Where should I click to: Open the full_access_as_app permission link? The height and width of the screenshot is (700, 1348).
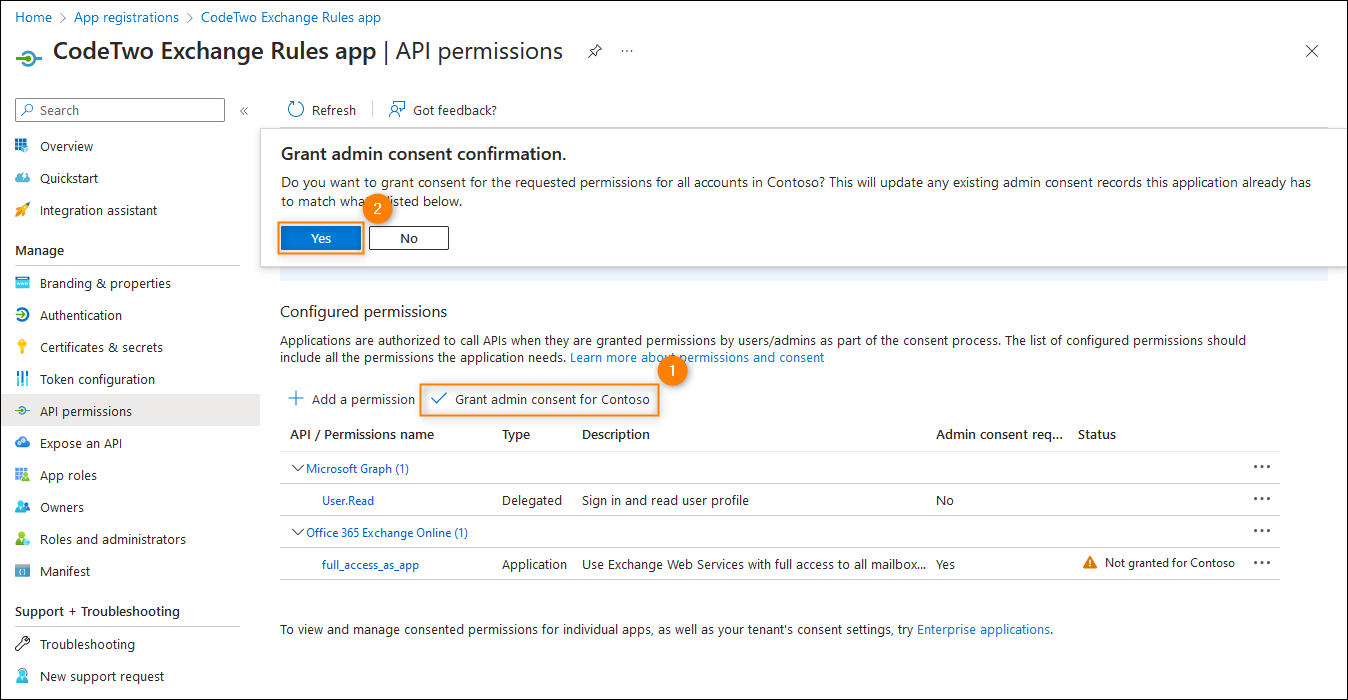click(370, 564)
